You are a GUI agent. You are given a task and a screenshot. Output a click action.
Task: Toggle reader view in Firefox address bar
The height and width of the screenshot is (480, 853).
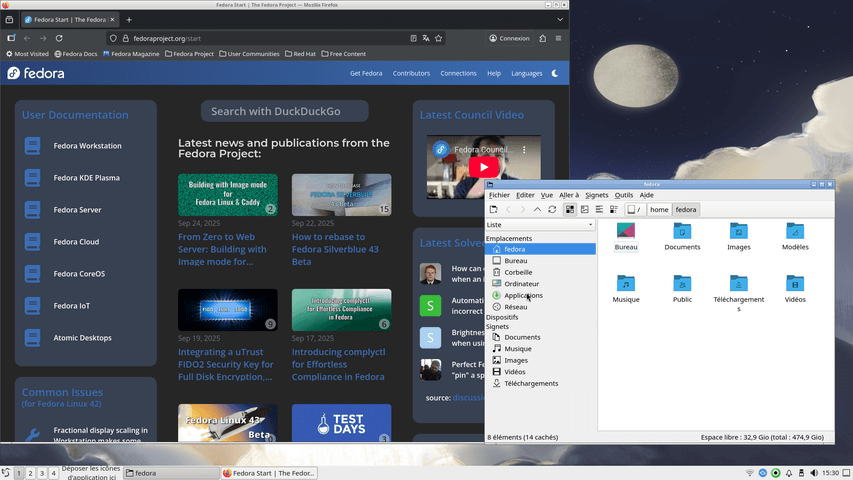coord(413,39)
